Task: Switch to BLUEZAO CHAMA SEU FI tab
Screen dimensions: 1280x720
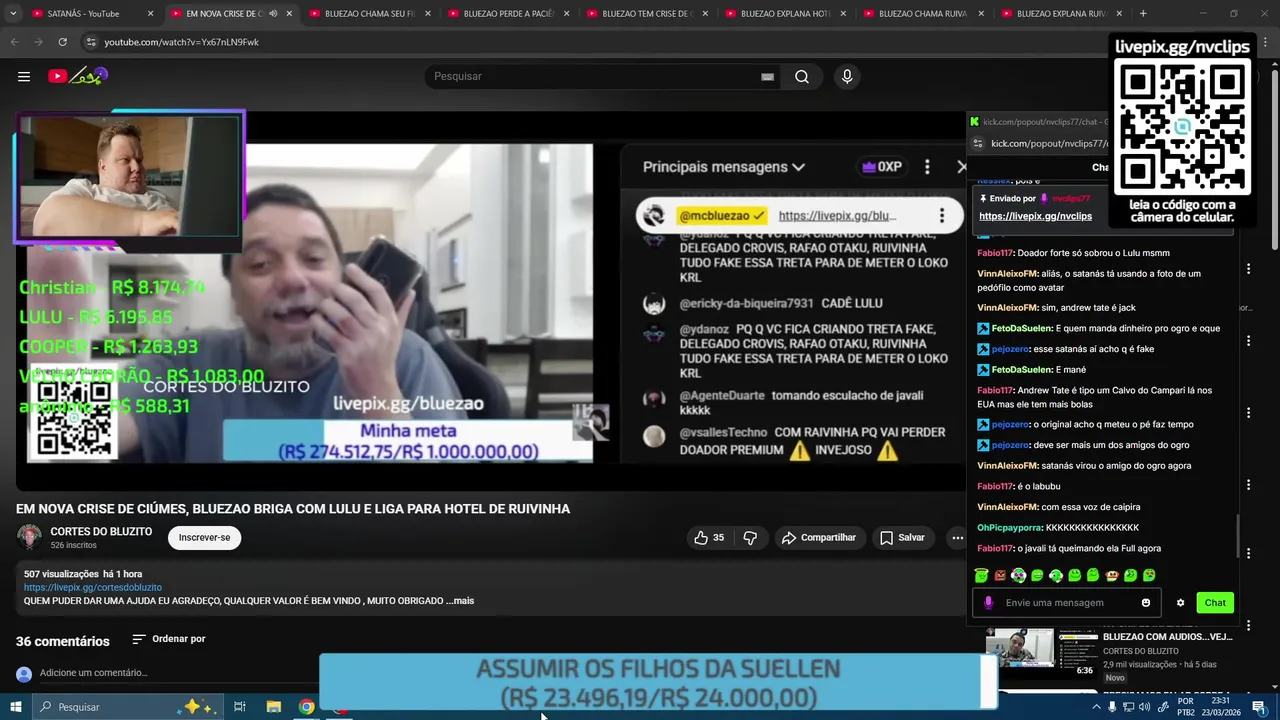Action: pyautogui.click(x=370, y=13)
